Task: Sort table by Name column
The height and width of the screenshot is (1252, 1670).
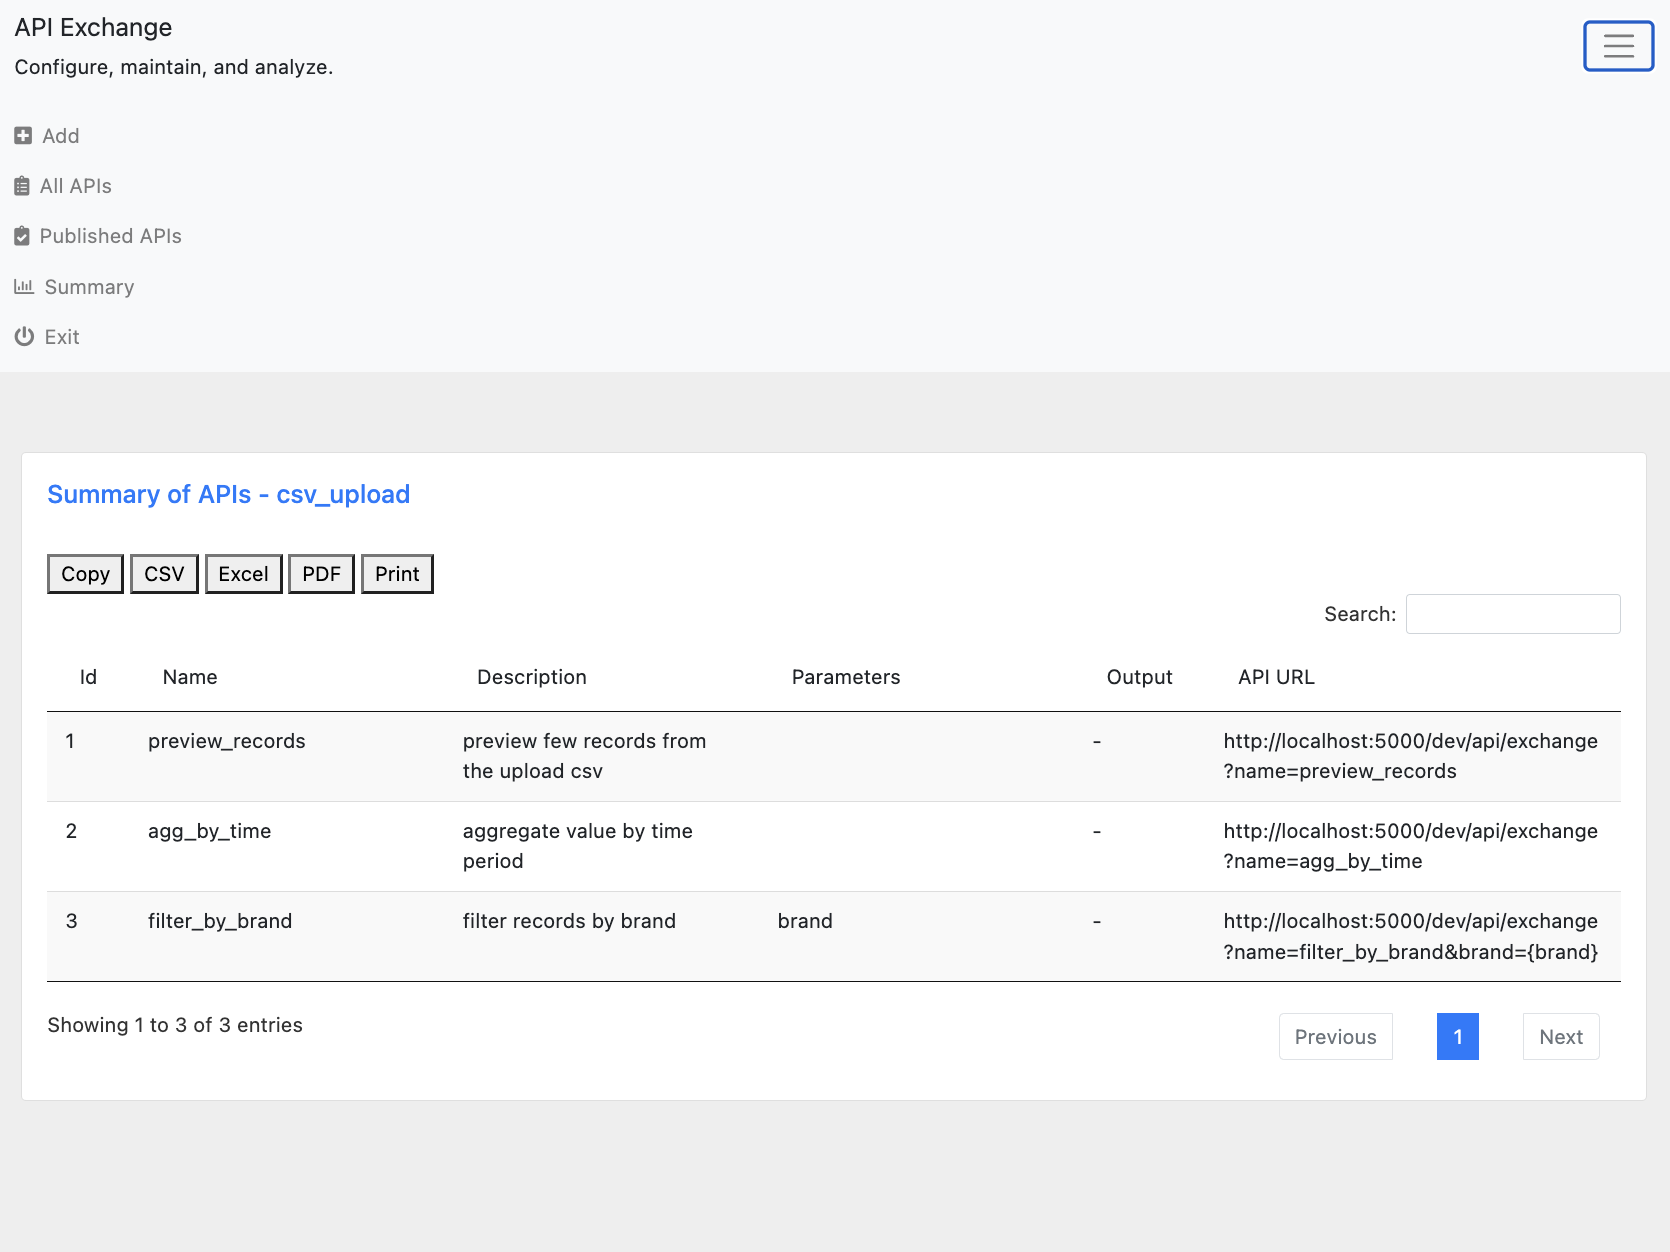Action: click(190, 677)
